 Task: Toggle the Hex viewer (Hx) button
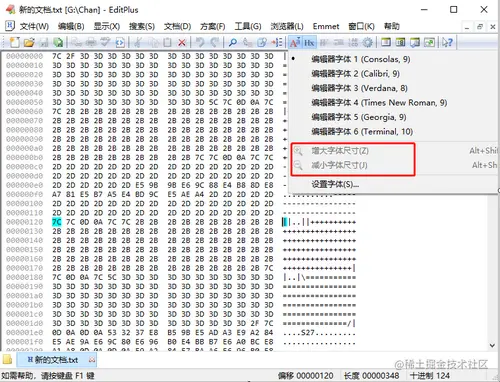pos(309,42)
